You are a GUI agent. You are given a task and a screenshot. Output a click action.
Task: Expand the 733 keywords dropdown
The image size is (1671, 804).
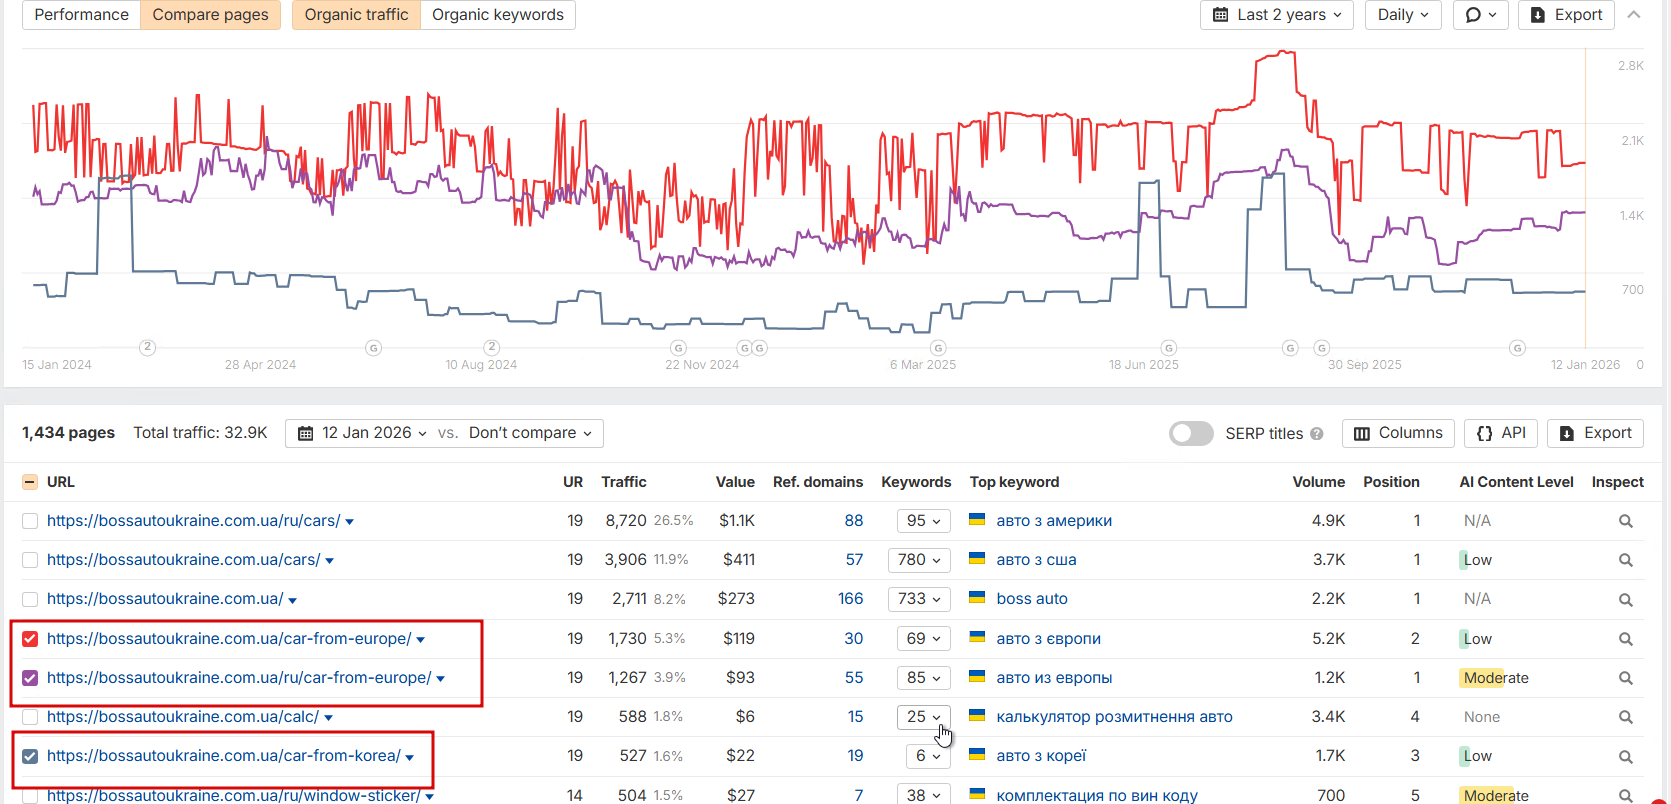(x=919, y=599)
